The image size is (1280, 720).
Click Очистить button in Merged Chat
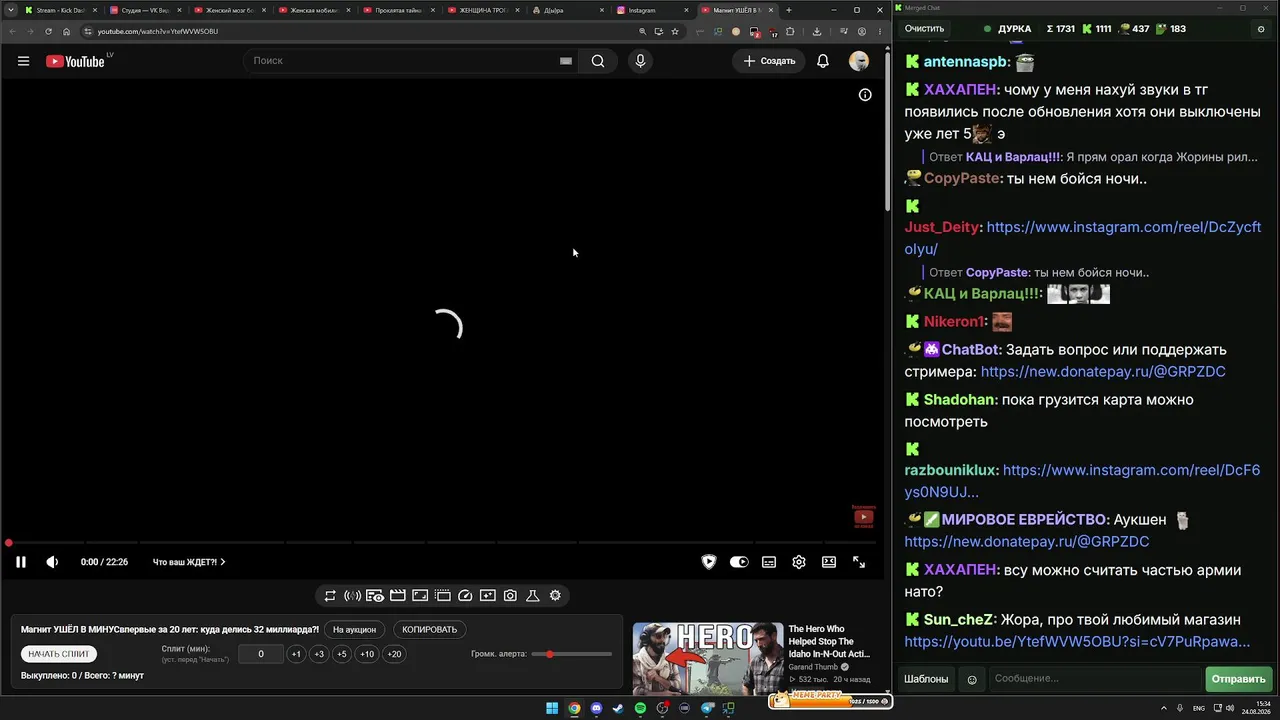pyautogui.click(x=924, y=29)
